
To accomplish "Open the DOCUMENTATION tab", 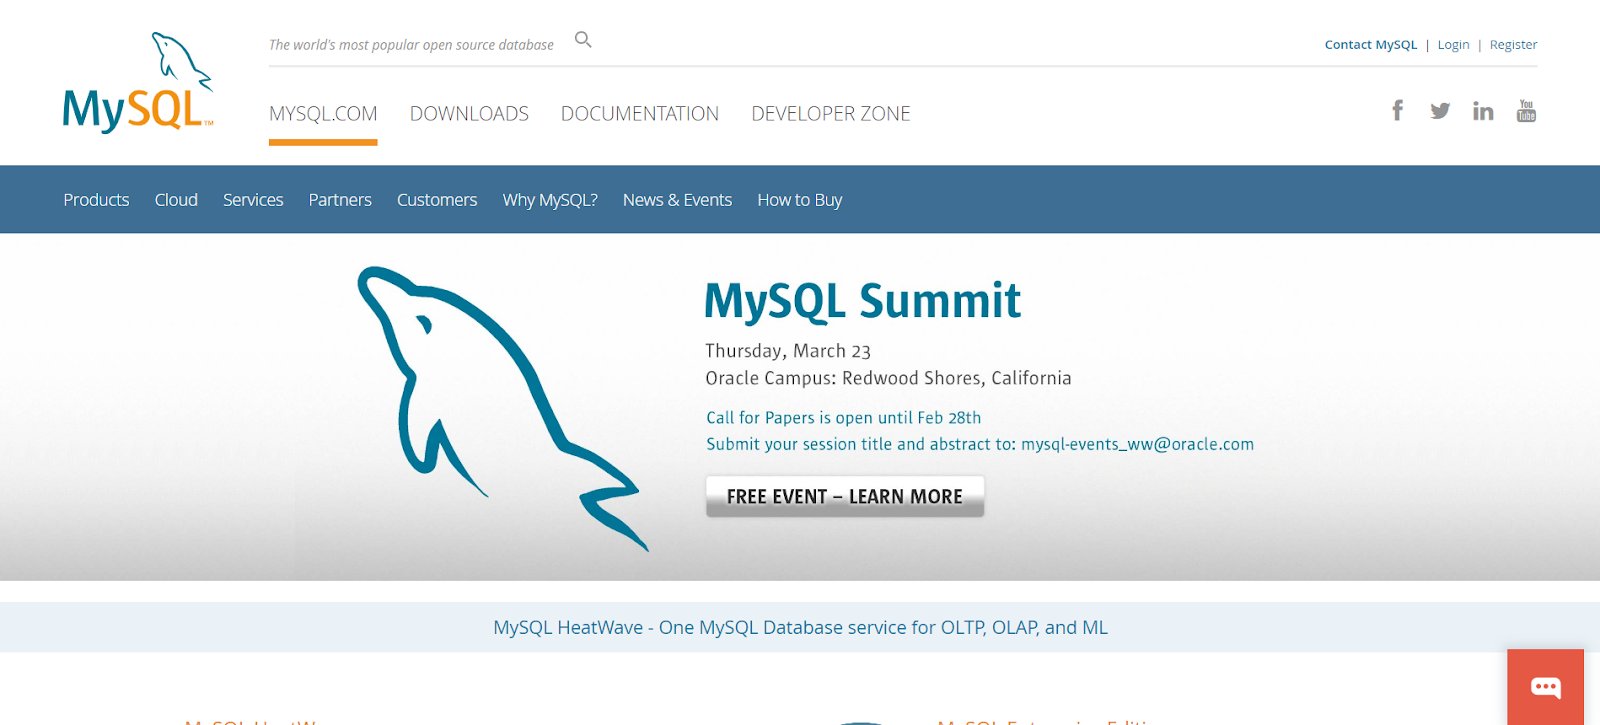I will click(x=640, y=114).
